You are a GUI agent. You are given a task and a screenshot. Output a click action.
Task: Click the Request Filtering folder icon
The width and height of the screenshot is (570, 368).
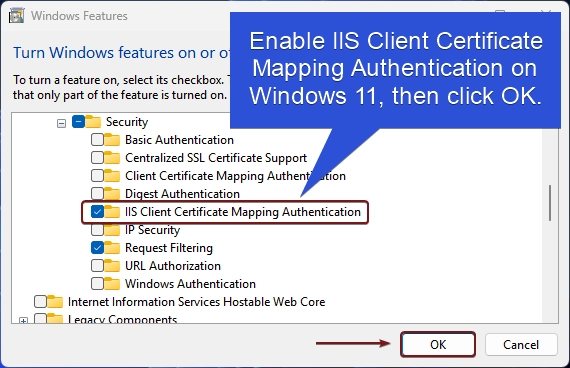click(x=112, y=248)
